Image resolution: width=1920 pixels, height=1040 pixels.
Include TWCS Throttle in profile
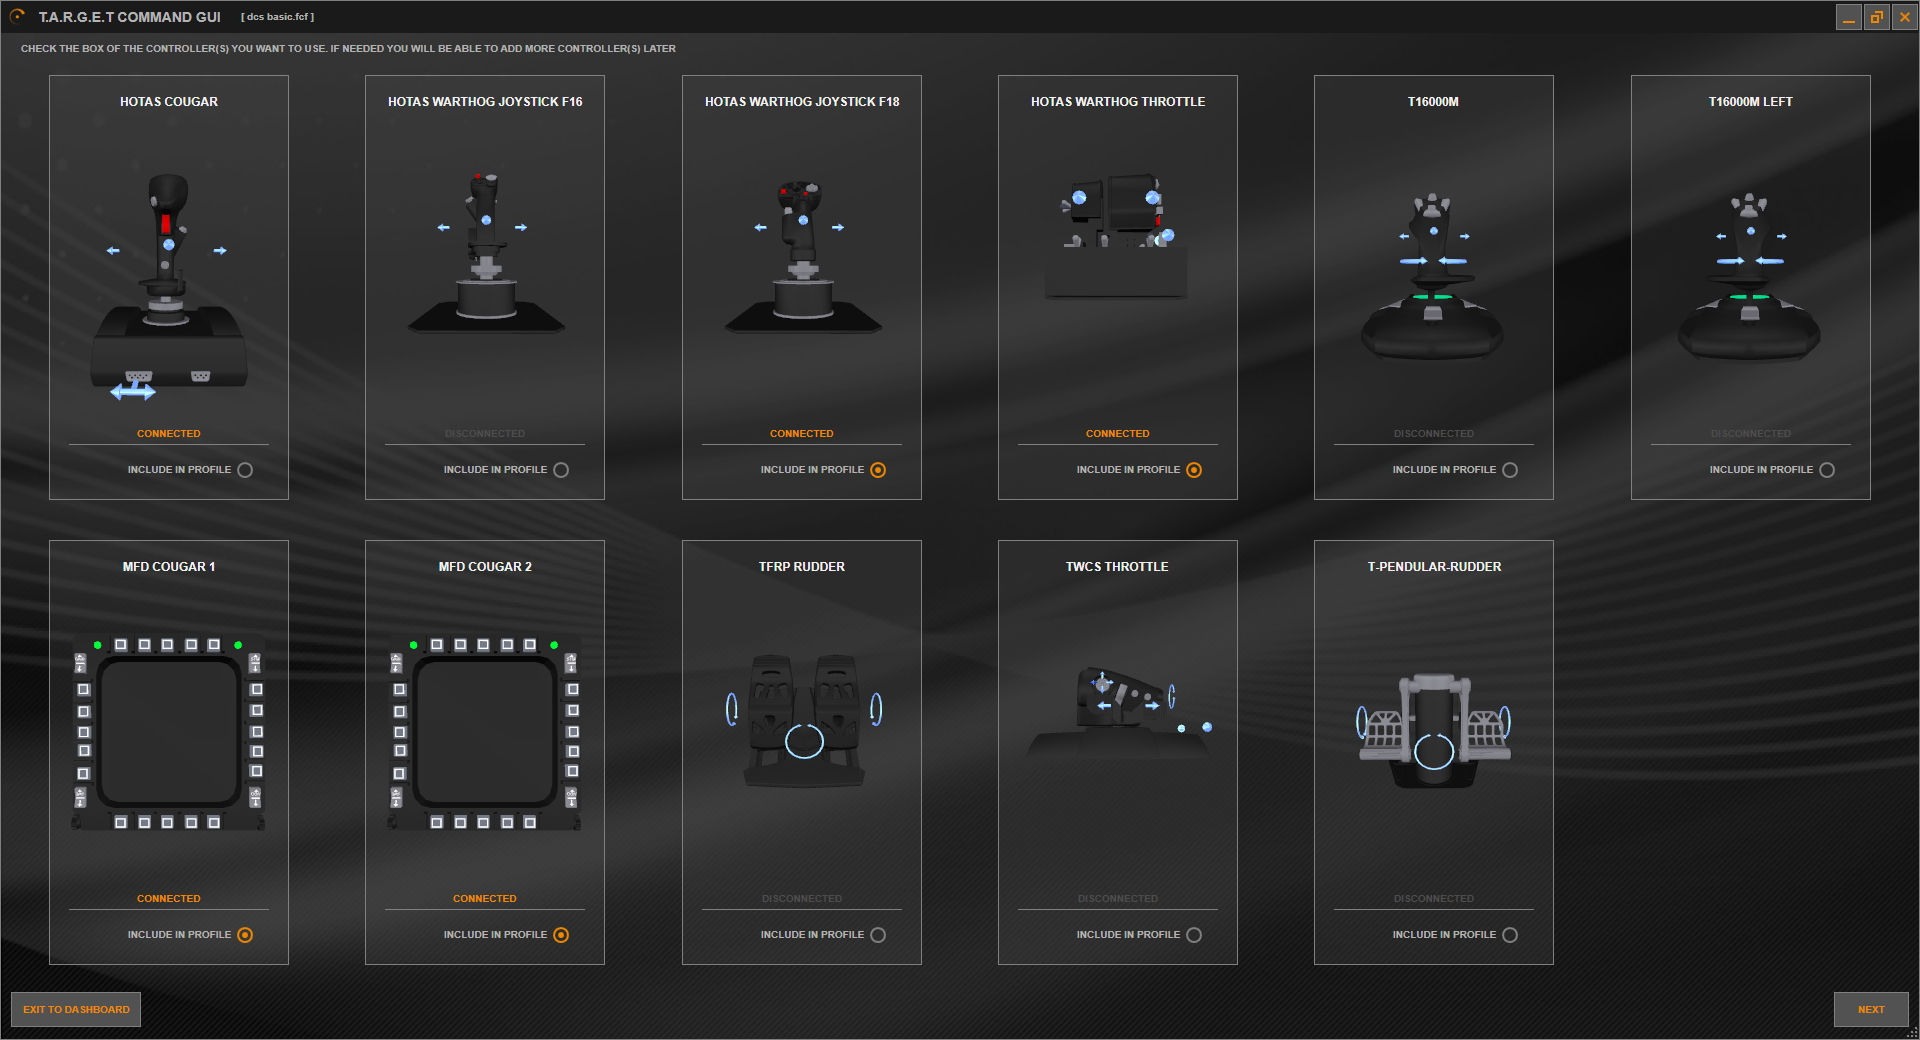click(x=1194, y=935)
